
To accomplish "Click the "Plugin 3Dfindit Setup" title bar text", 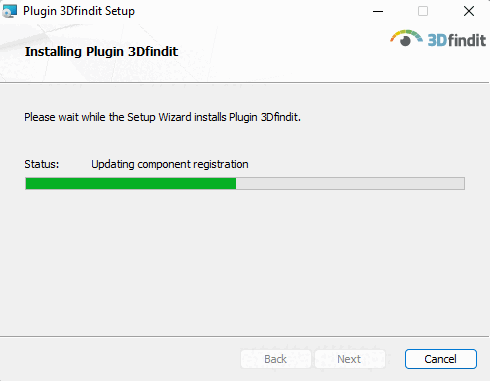I will point(79,11).
